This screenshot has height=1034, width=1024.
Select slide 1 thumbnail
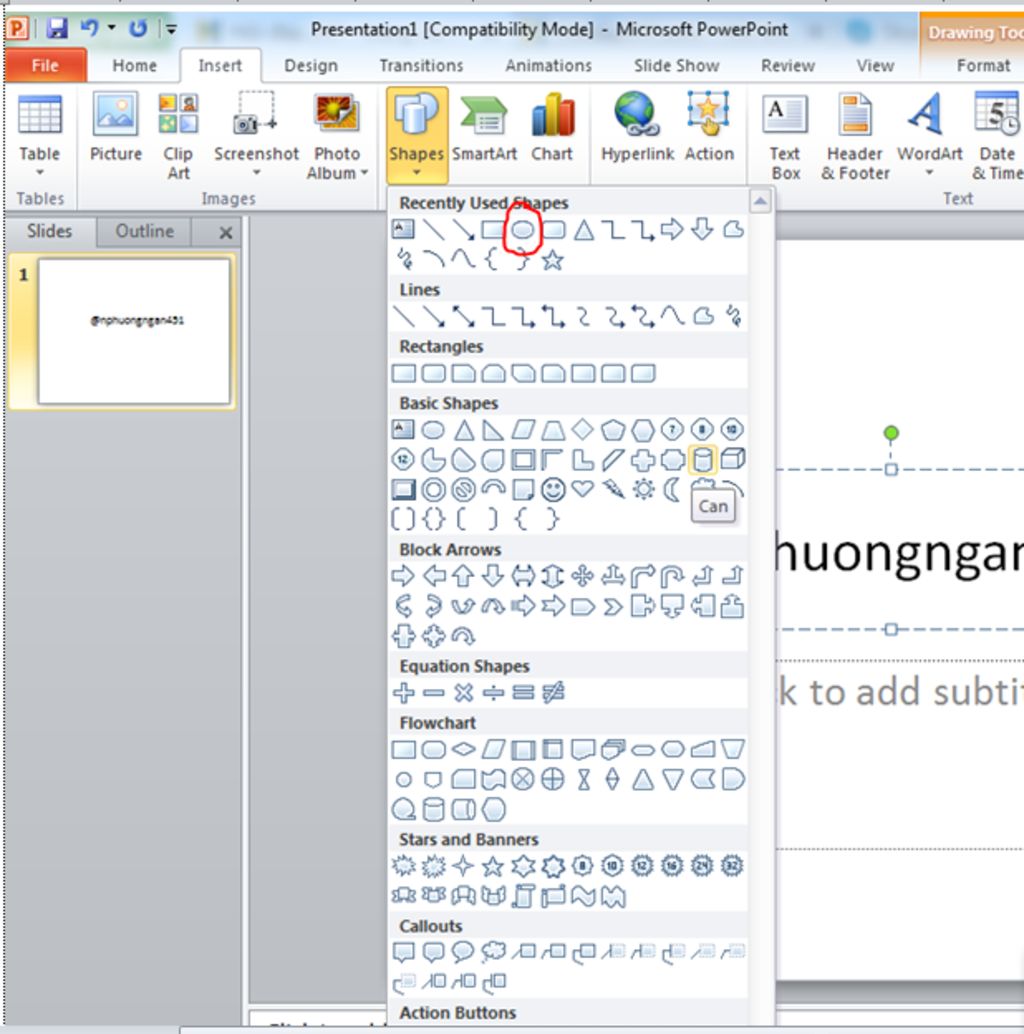[x=135, y=331]
